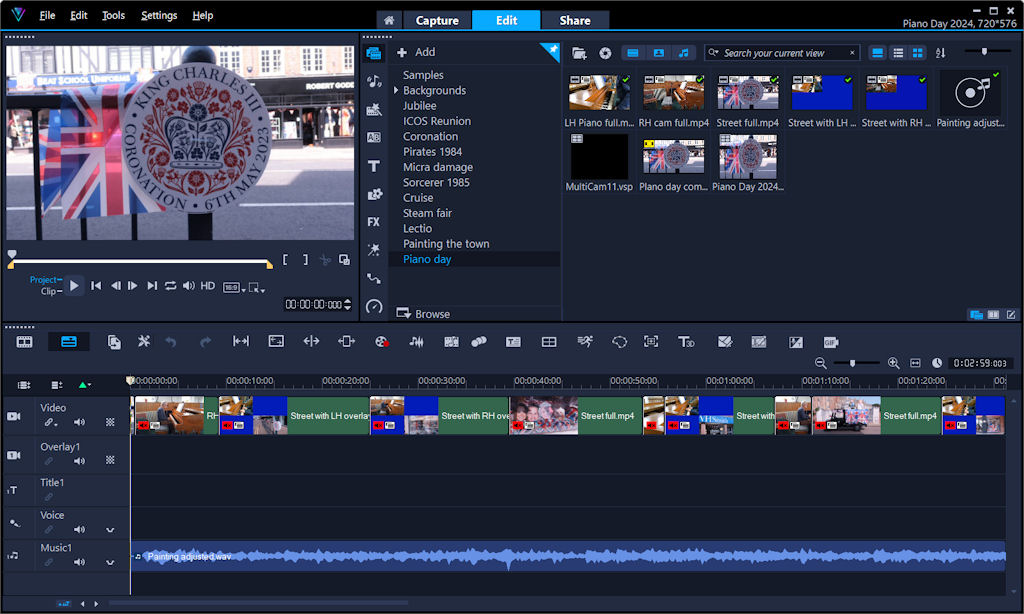Click the search your current view field
The width and height of the screenshot is (1024, 614).
pos(782,53)
